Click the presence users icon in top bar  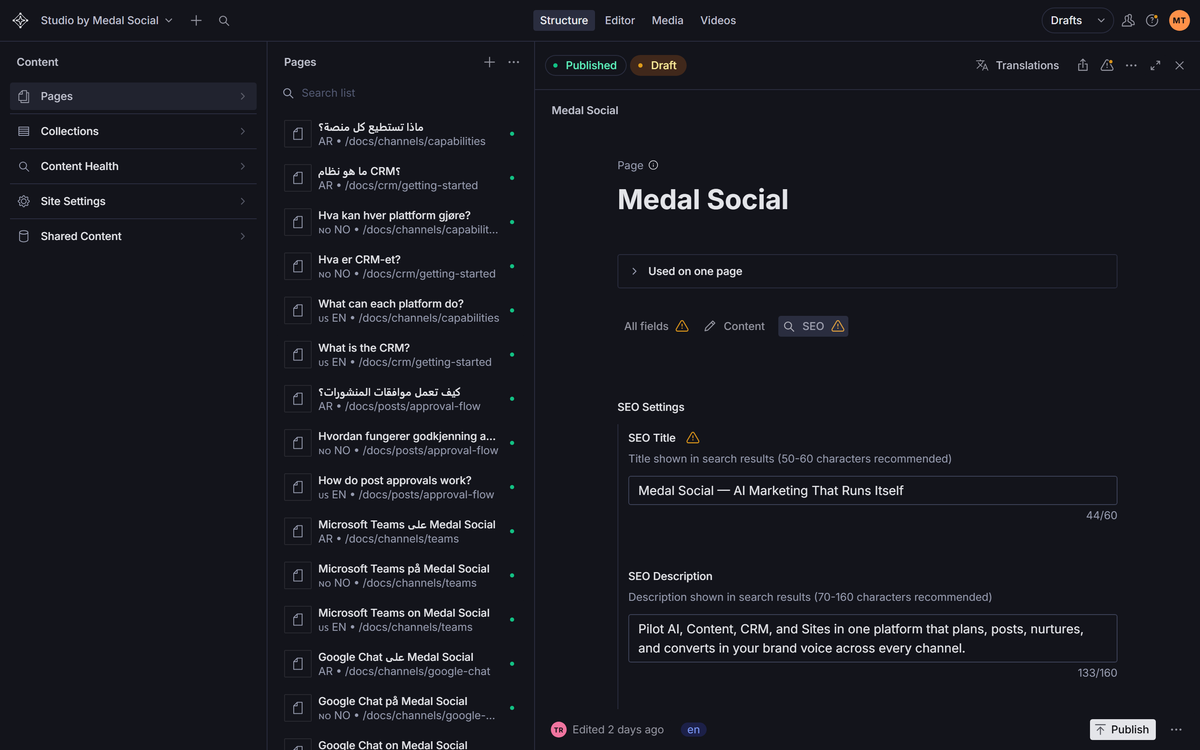1128,20
